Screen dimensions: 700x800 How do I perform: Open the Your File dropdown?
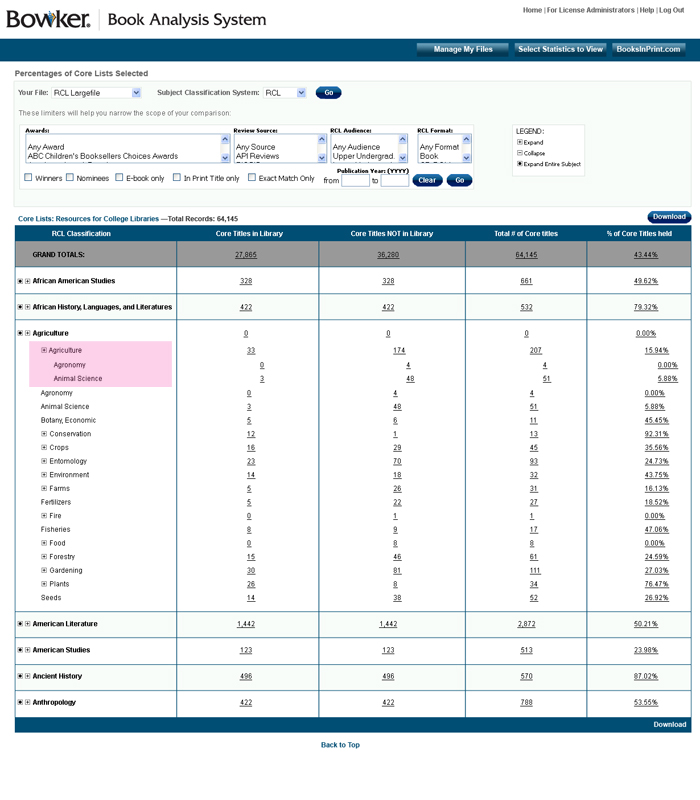point(96,93)
